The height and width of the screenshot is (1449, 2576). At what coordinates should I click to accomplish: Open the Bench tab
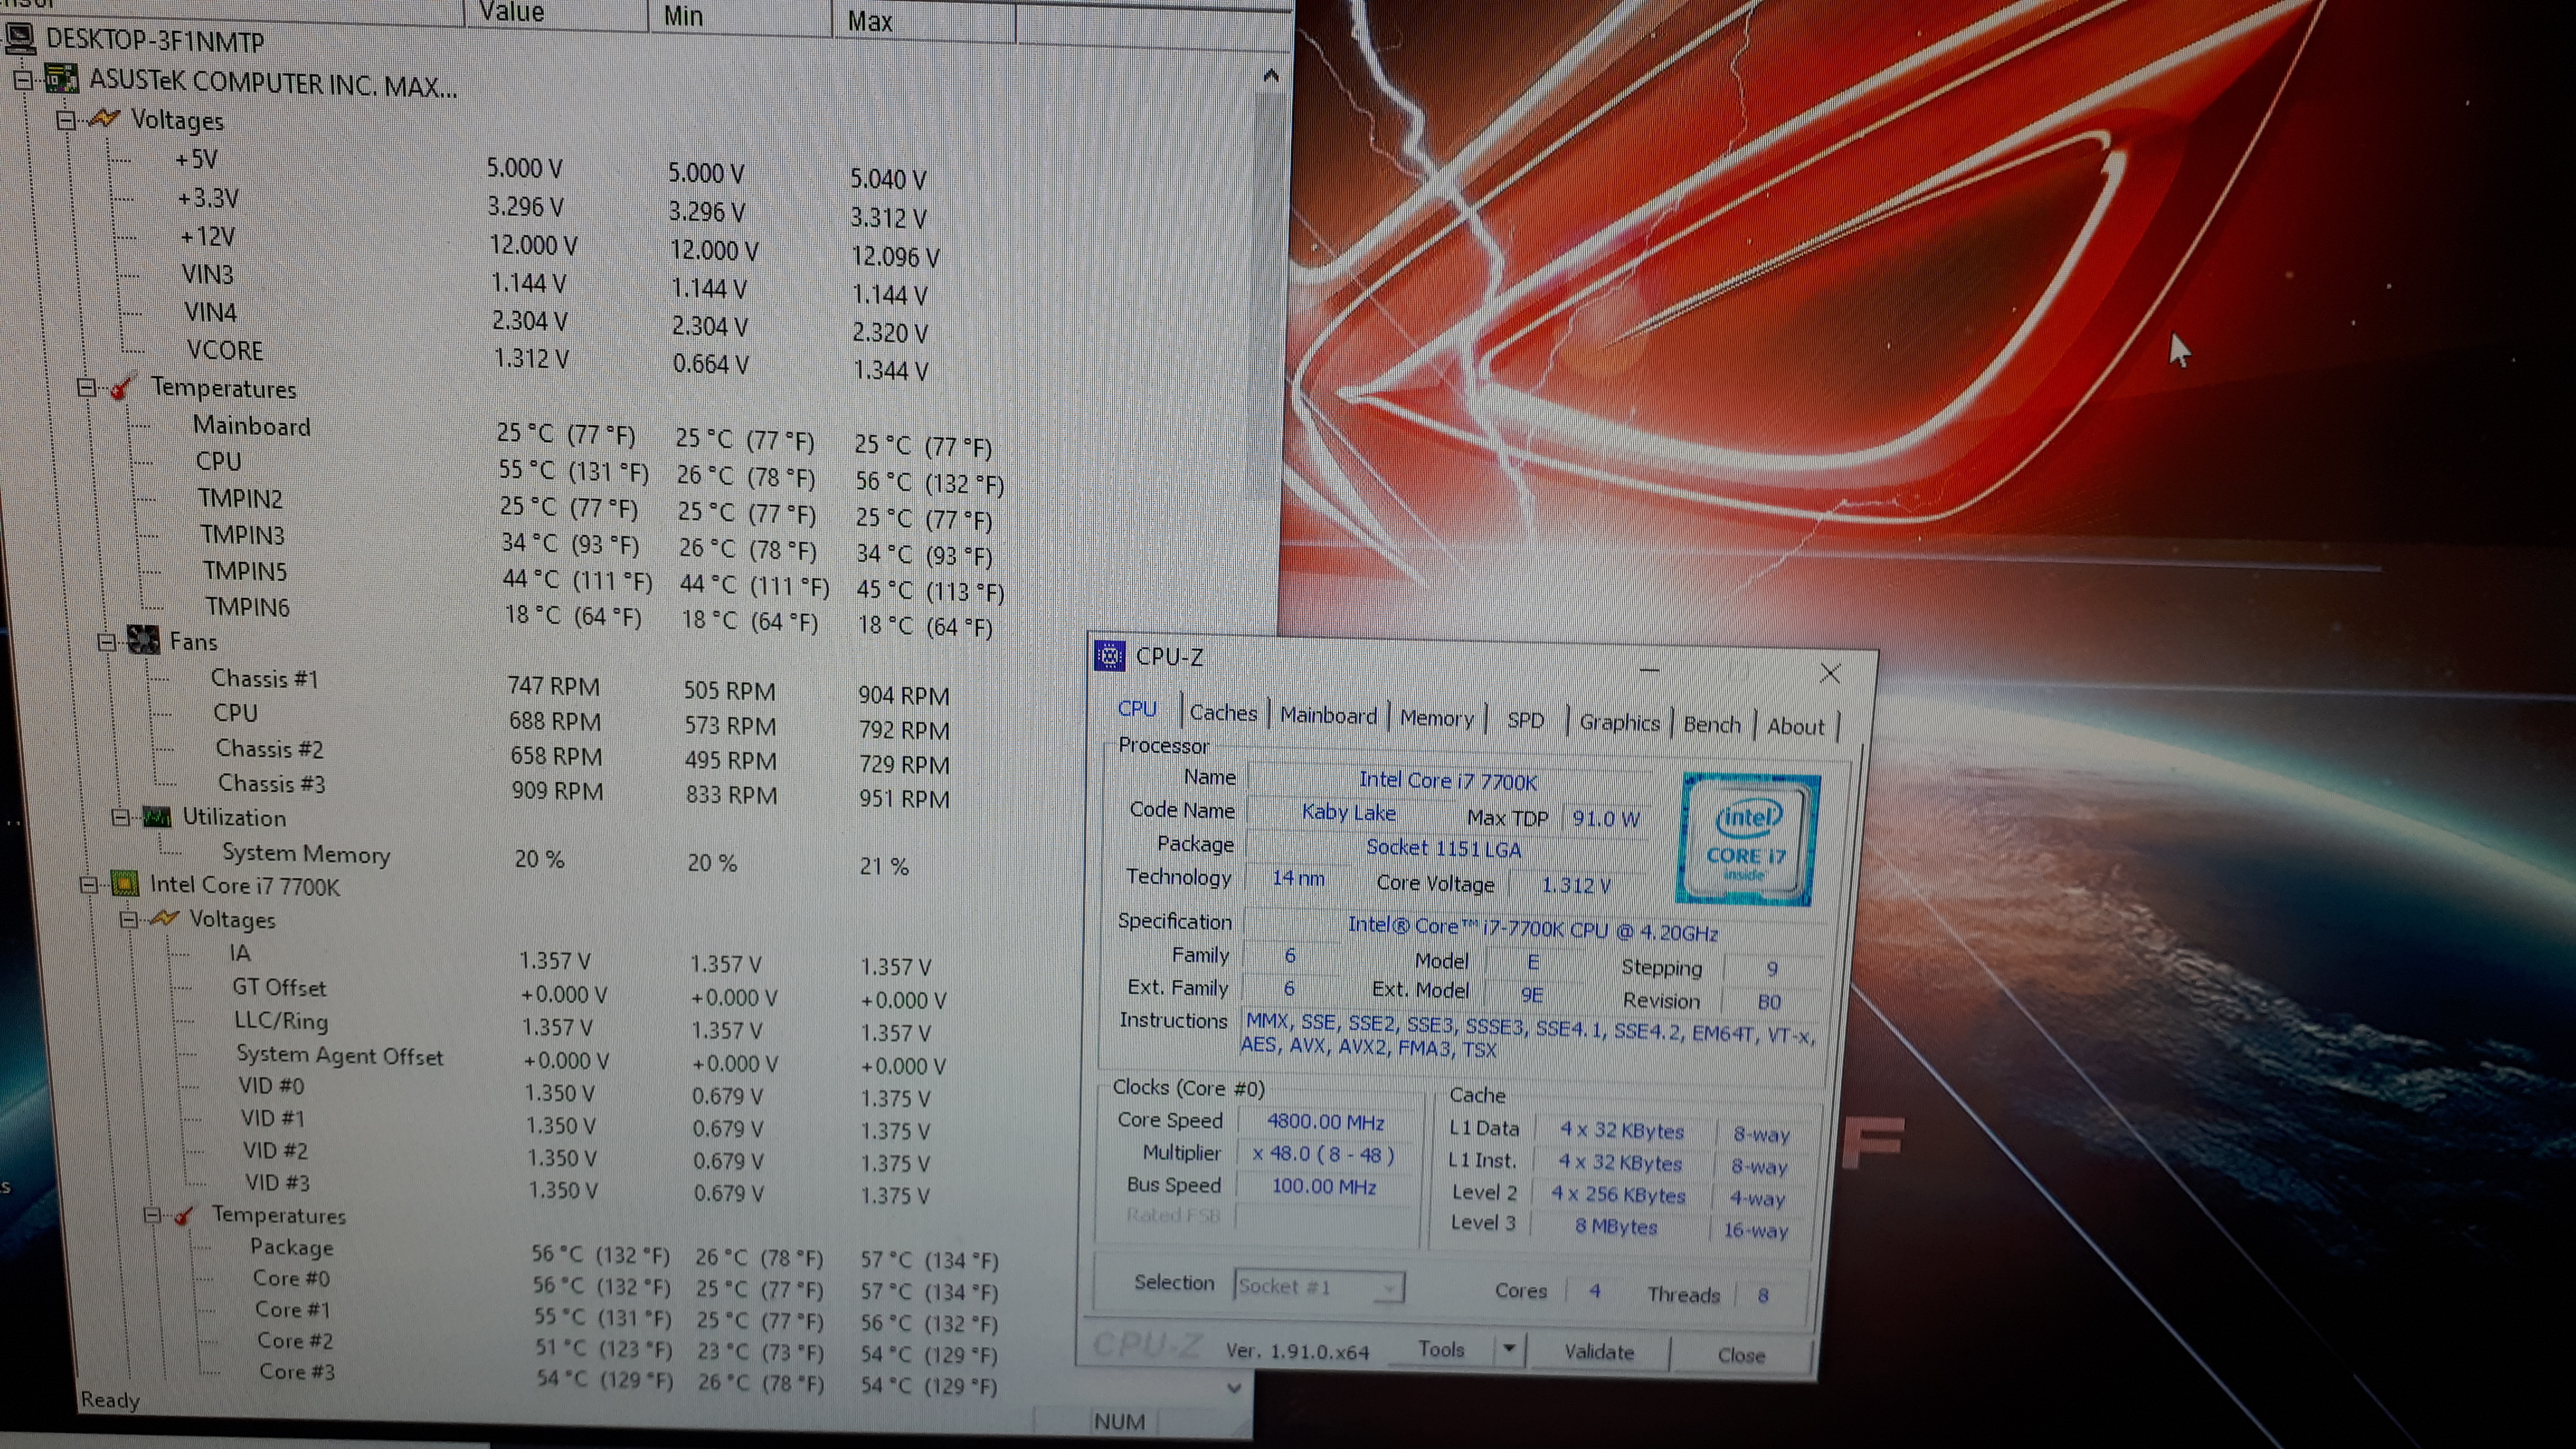1712,725
